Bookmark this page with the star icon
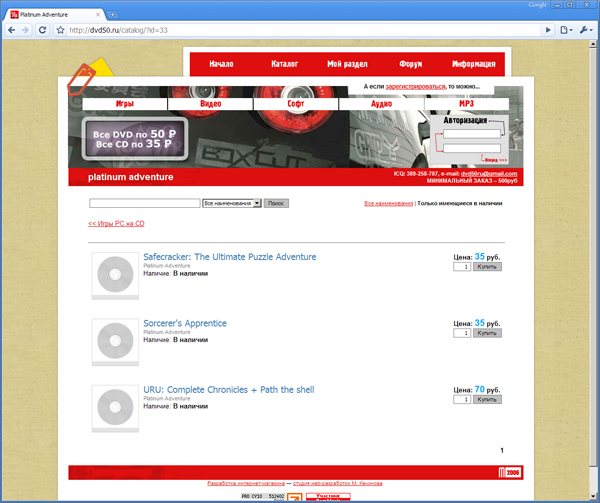Screen dimensions: 600x503 (x=60, y=30)
